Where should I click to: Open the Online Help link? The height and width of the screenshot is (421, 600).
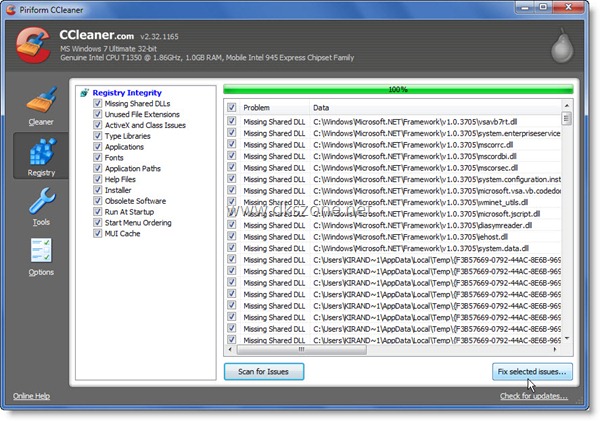tap(31, 396)
